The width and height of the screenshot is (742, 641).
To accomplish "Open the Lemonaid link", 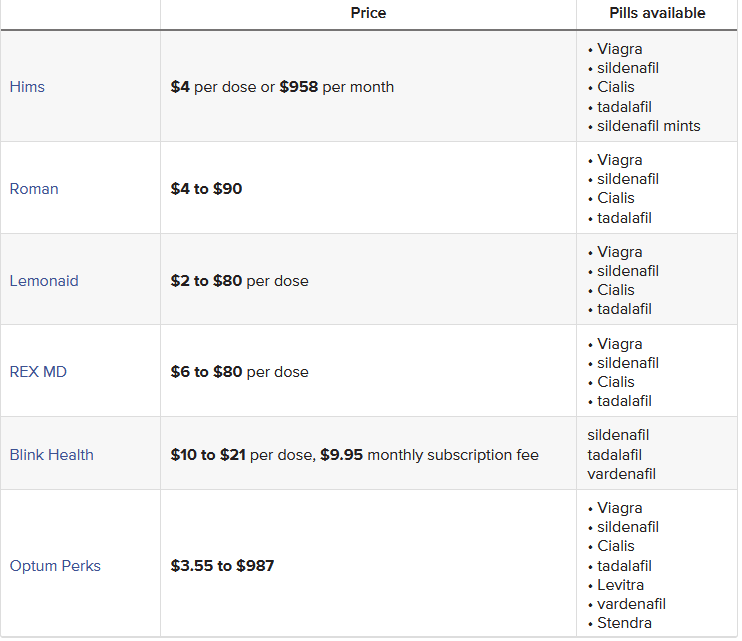I will click(x=44, y=281).
